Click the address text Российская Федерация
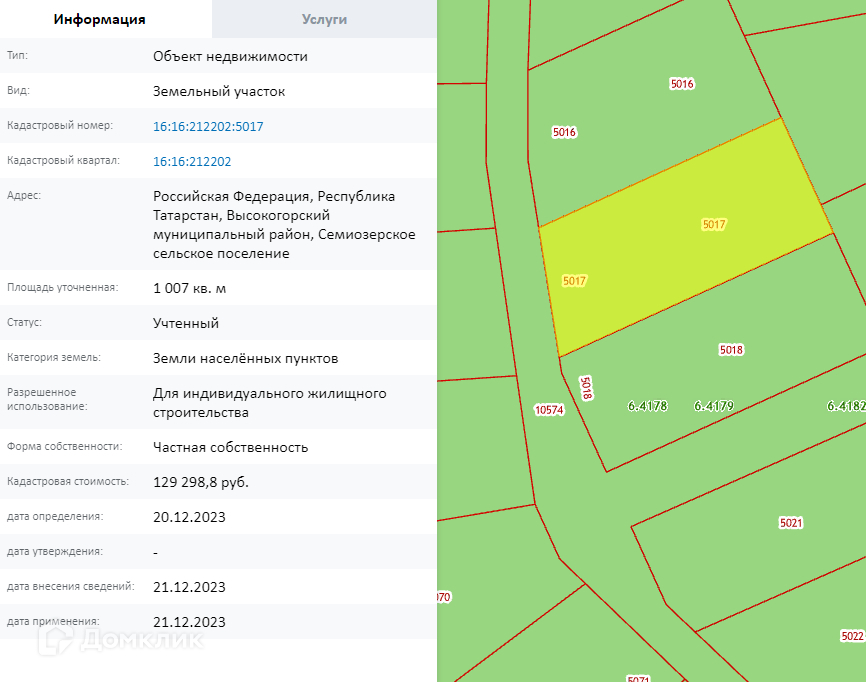Viewport: 866px width, 682px height. (233, 197)
